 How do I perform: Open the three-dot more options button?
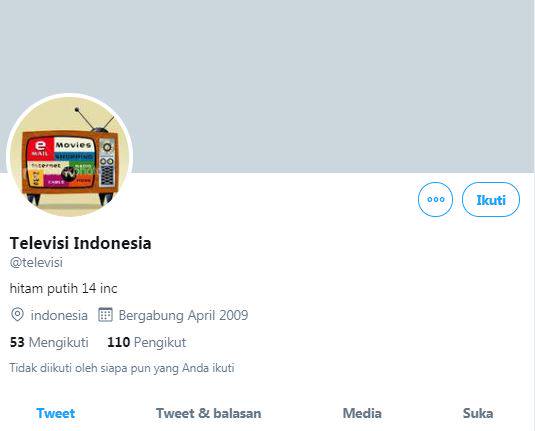click(x=435, y=200)
